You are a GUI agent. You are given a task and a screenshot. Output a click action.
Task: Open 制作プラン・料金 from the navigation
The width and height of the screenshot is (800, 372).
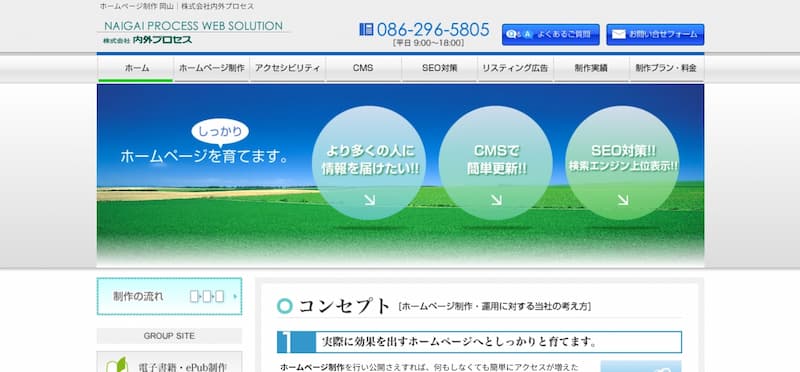[667, 68]
